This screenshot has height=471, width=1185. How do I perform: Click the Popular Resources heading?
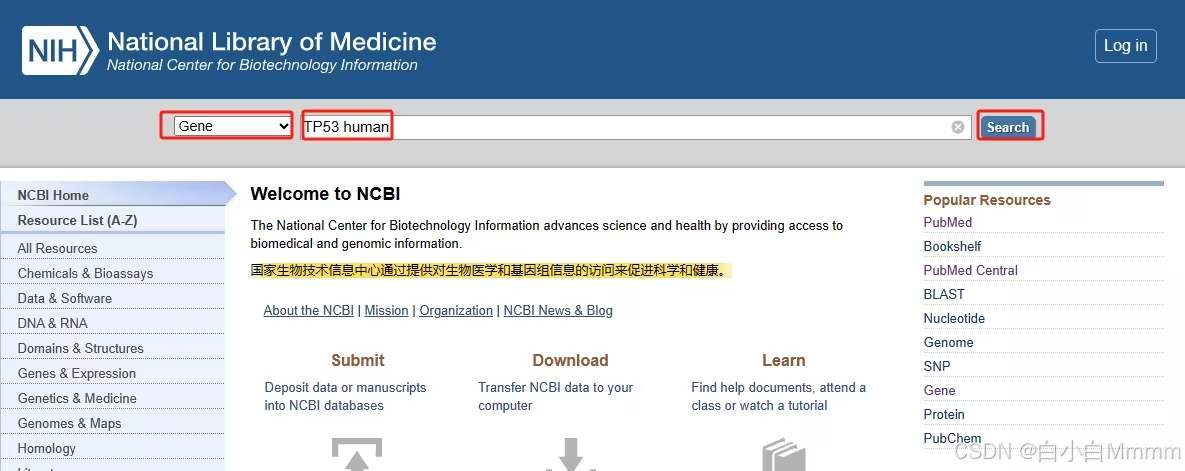tap(987, 200)
